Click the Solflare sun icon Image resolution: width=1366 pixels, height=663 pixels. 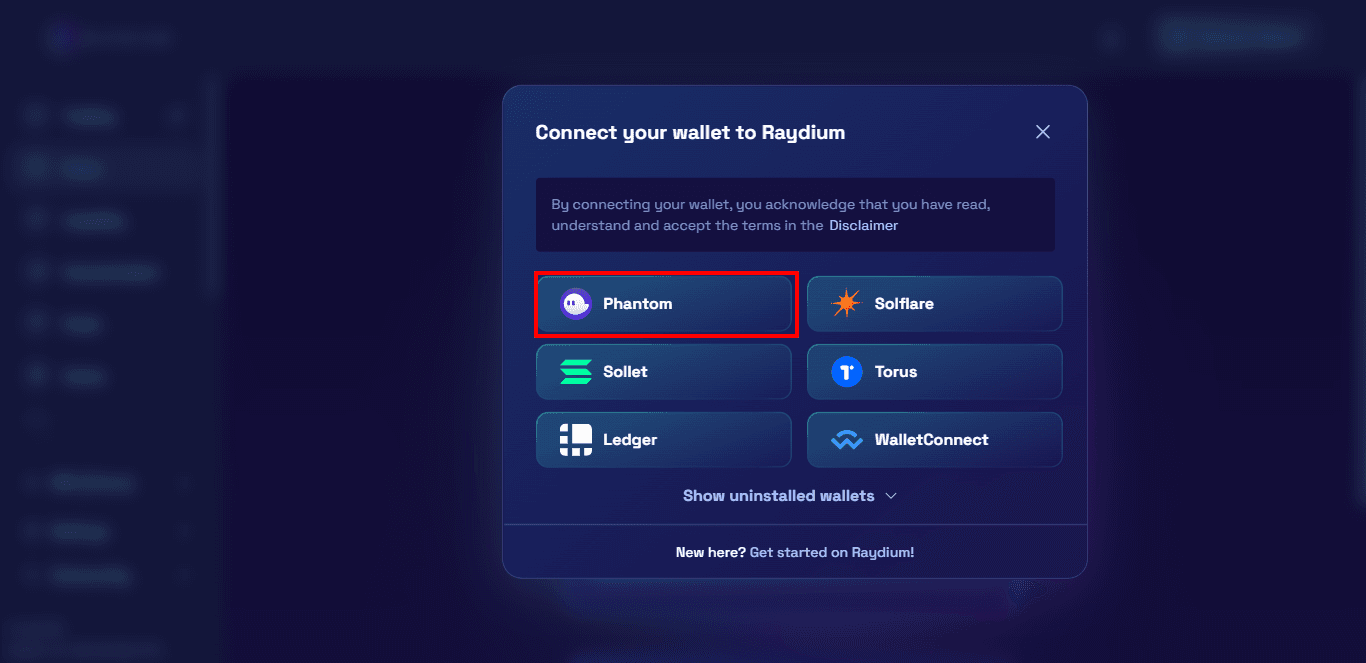coord(846,303)
